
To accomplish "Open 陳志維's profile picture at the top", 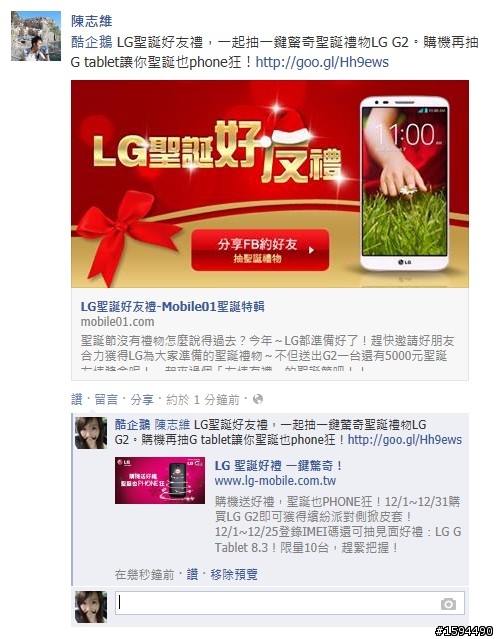I will (36, 36).
